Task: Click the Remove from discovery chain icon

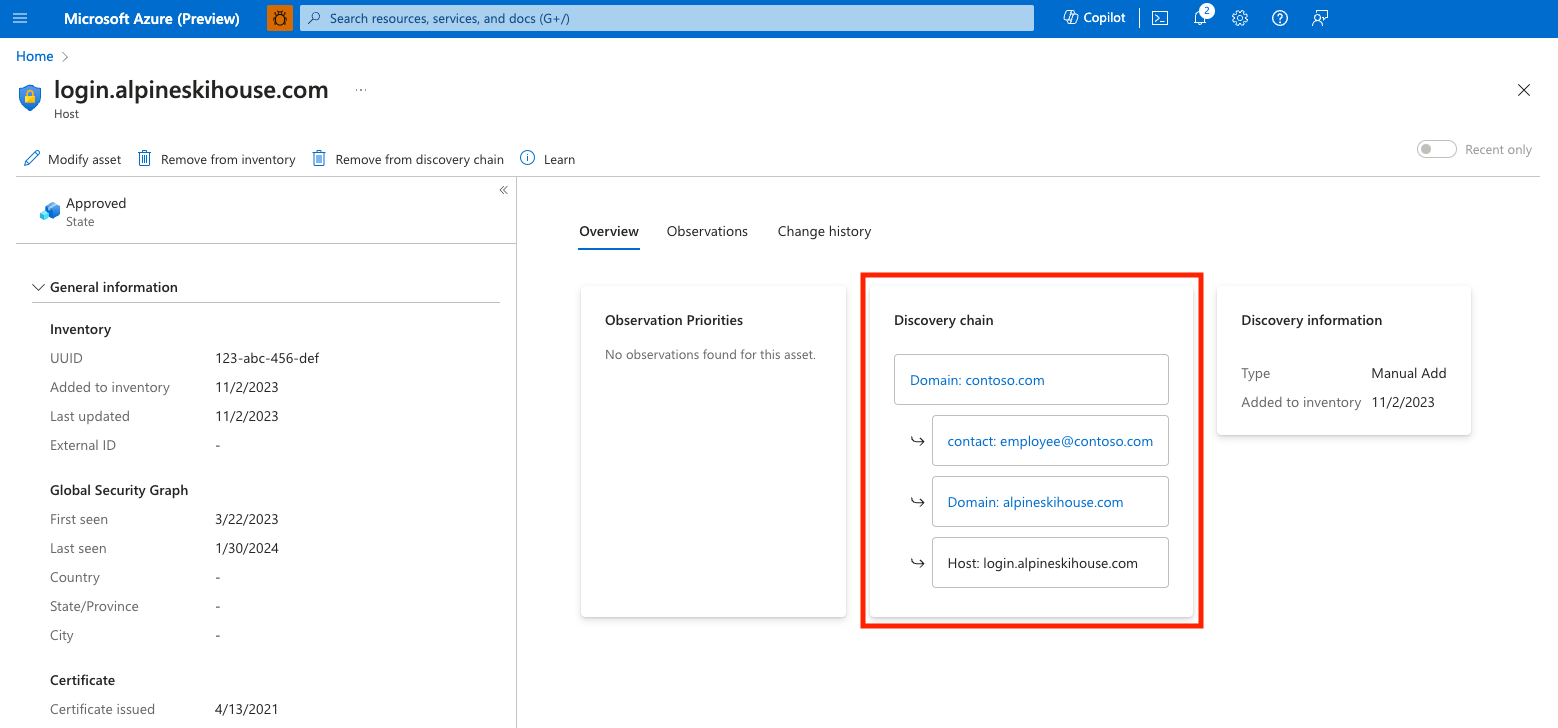Action: point(319,158)
